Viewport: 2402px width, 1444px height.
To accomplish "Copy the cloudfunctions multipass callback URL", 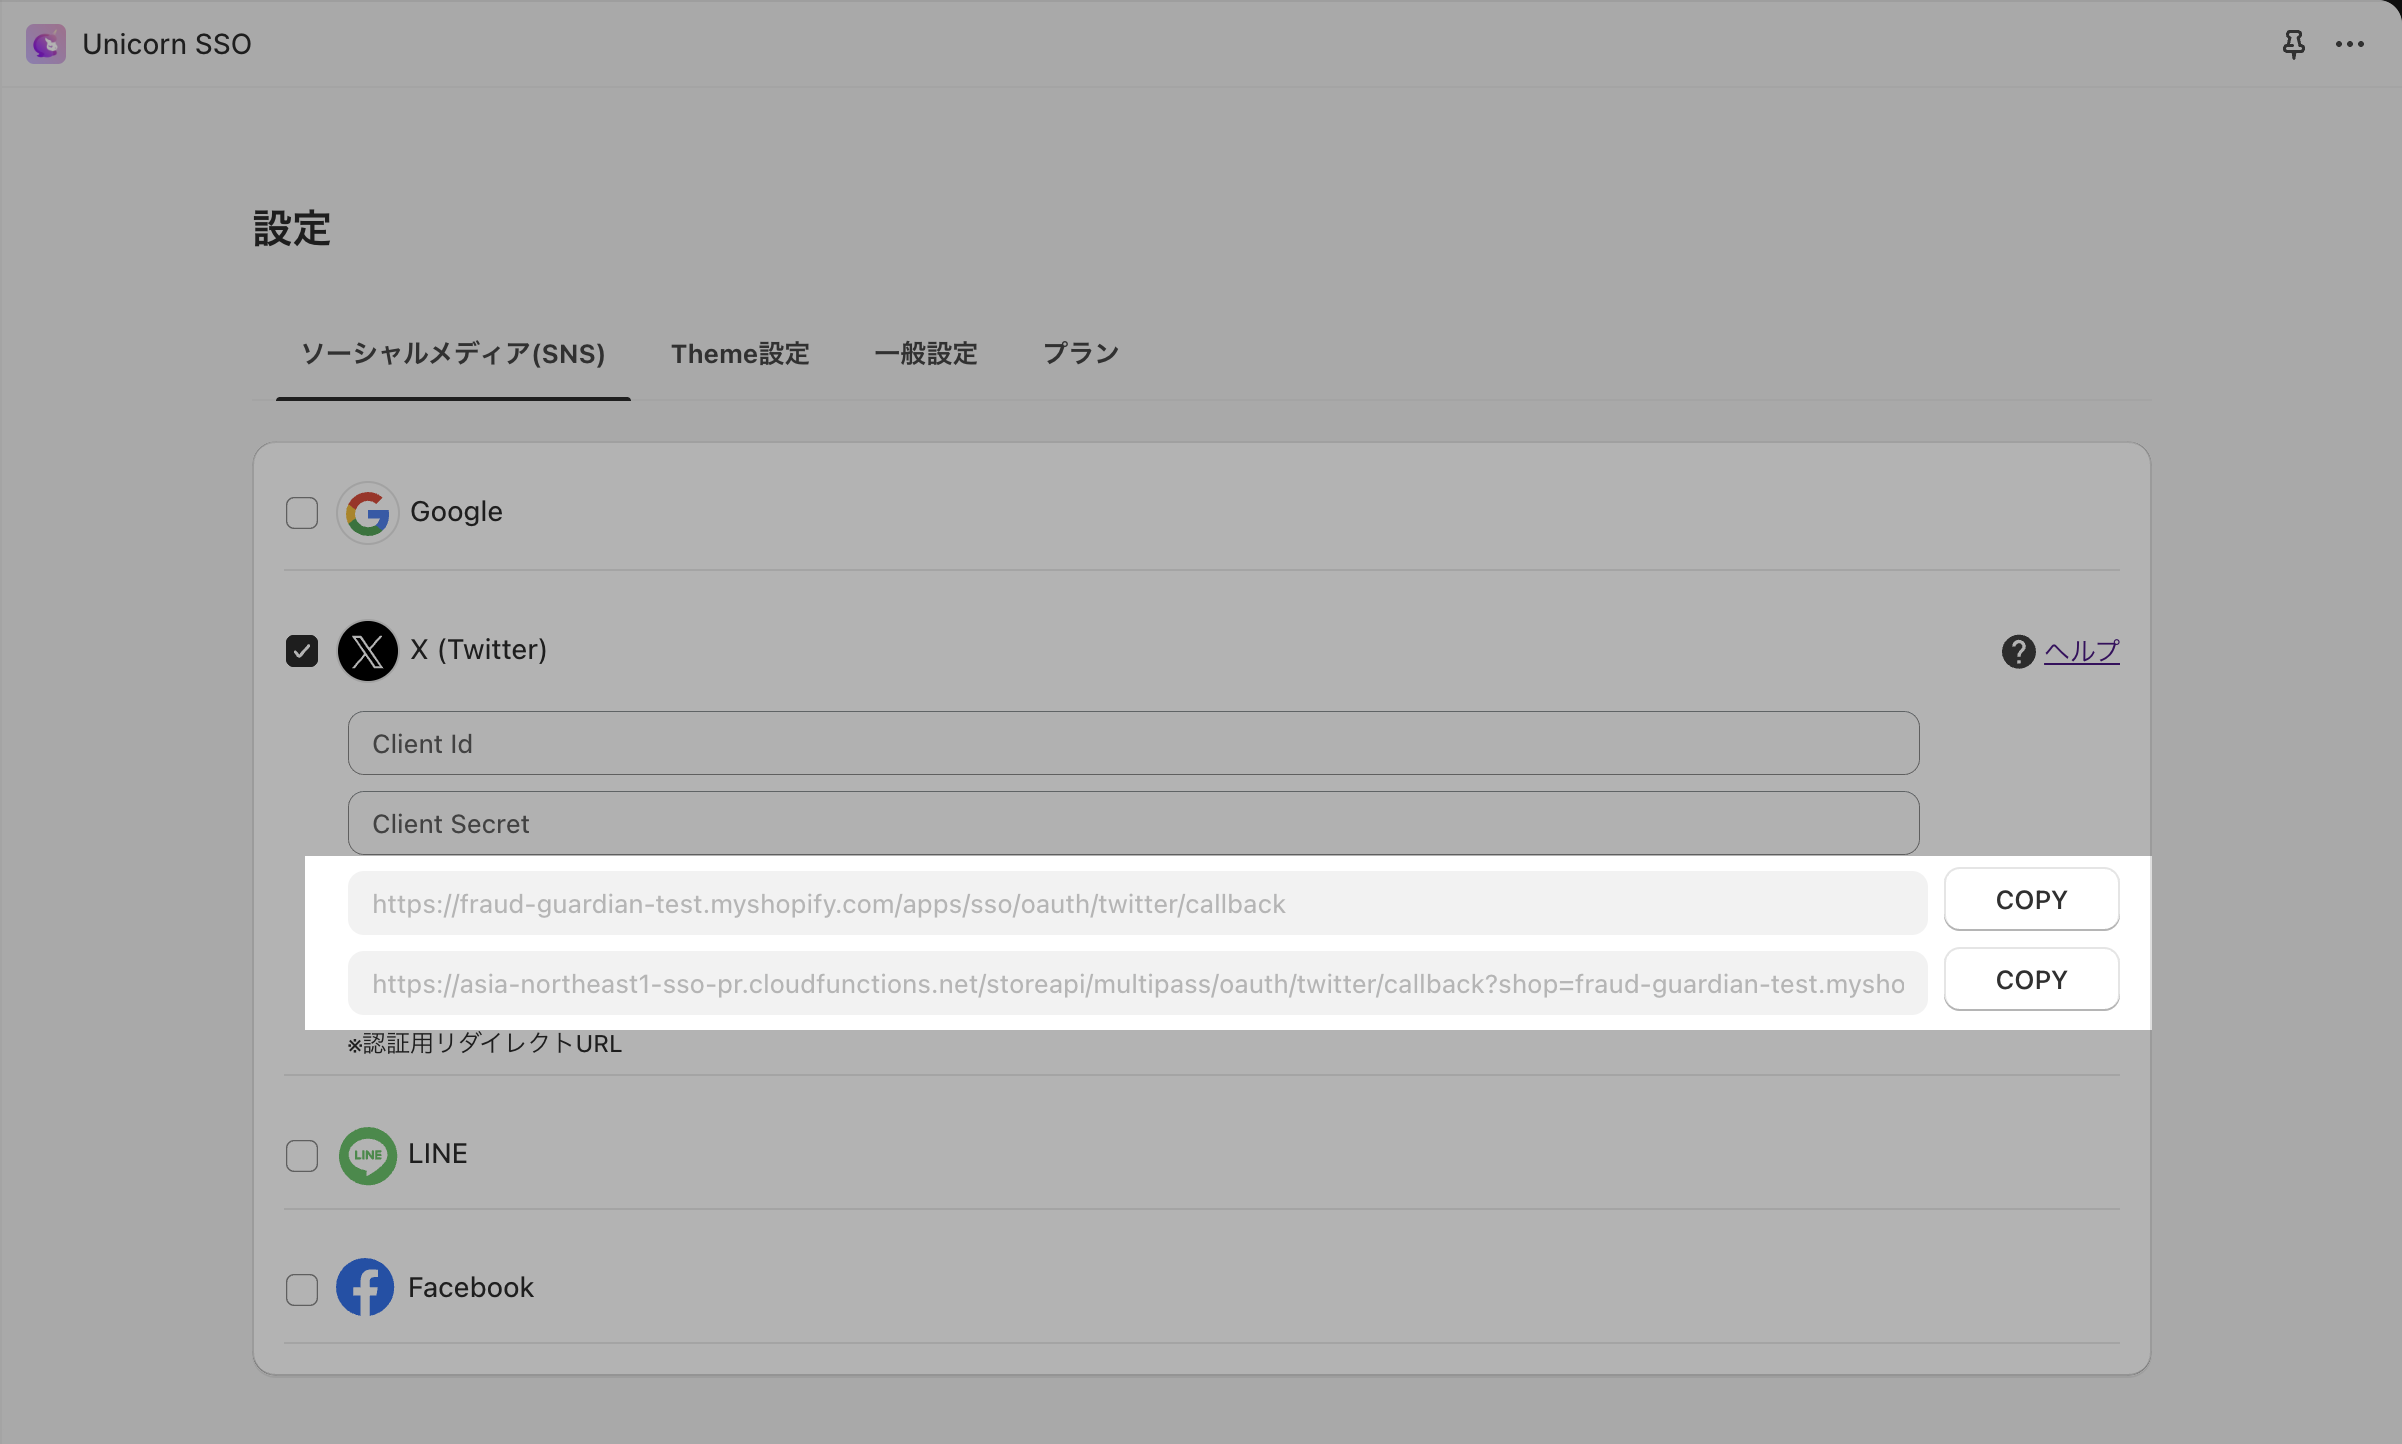I will (x=2030, y=979).
